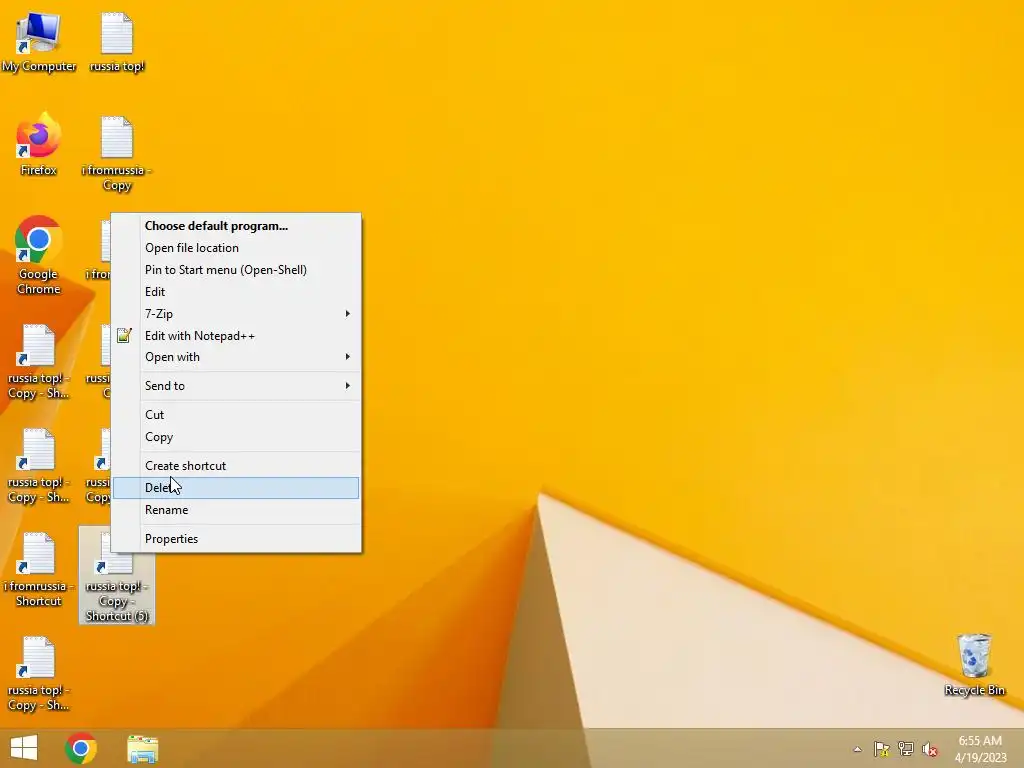
Task: Select the 'russia top!' text file icon
Action: (x=117, y=42)
